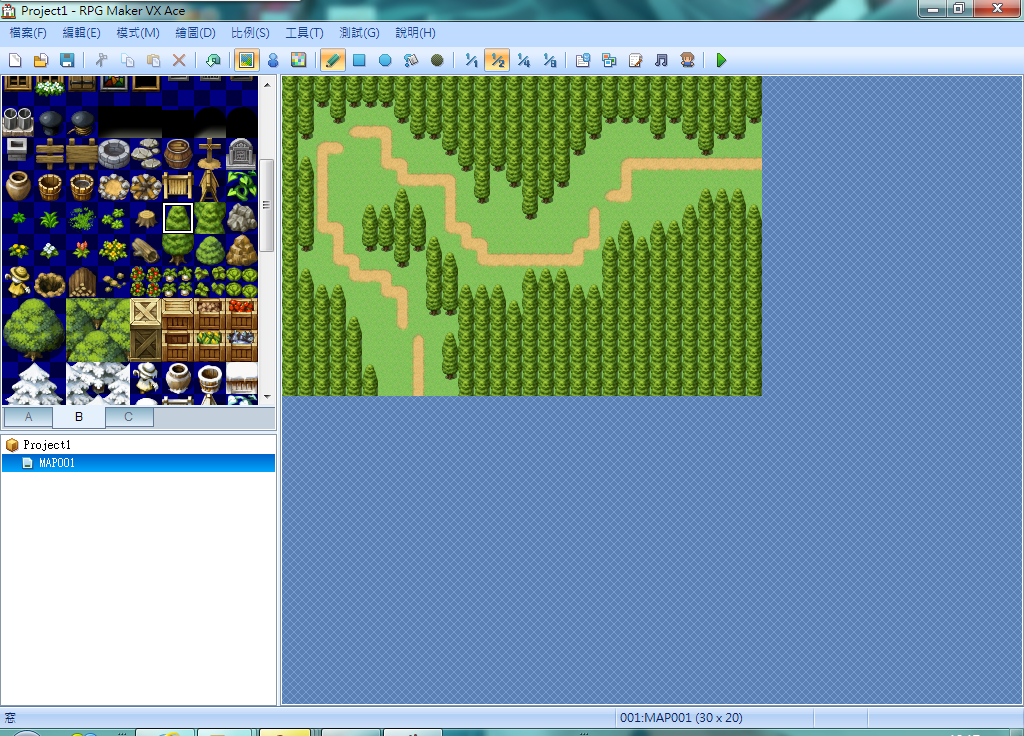Click the red Delete X icon
Screen dimensions: 1024x736
pos(179,61)
